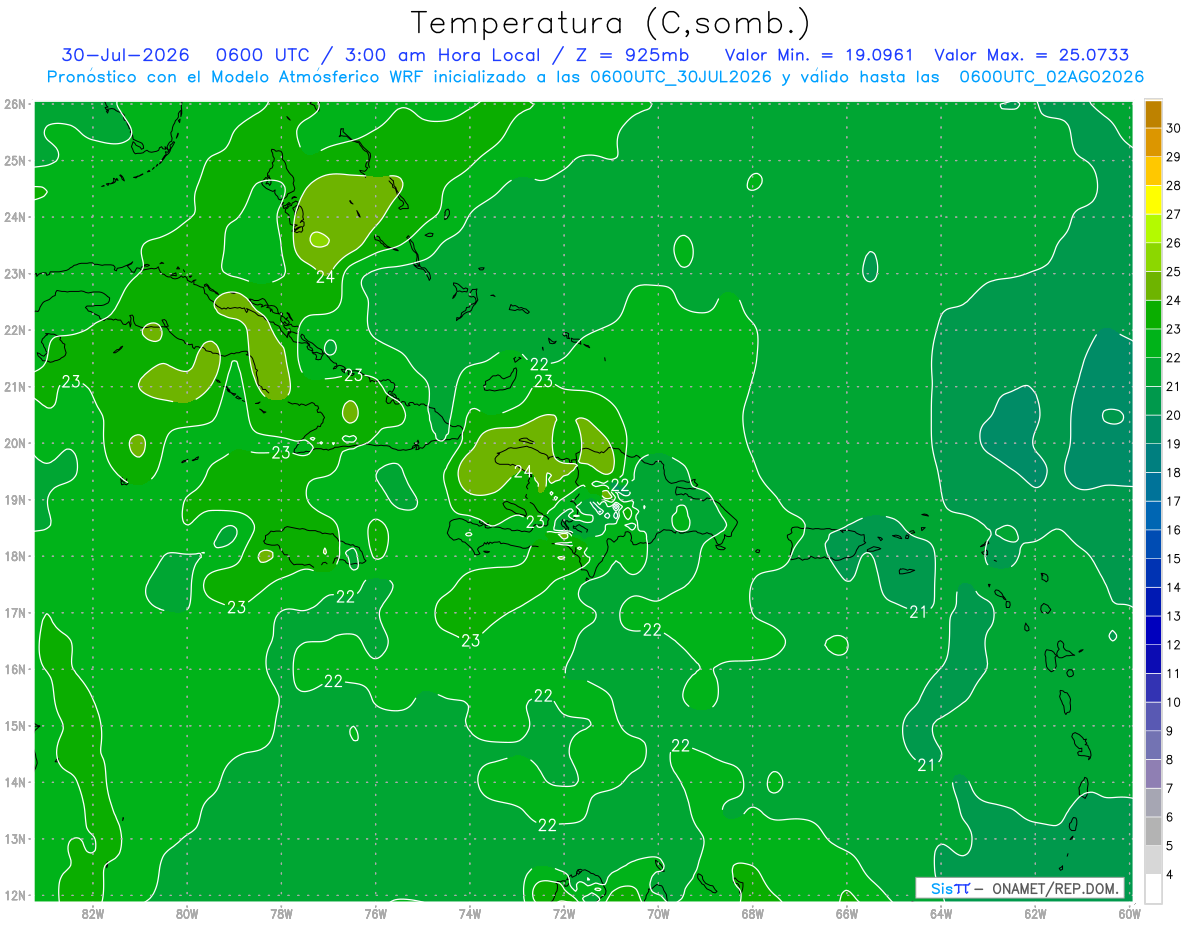Click the "12N" latitude axis label
1200x927 pixels.
coord(14,895)
